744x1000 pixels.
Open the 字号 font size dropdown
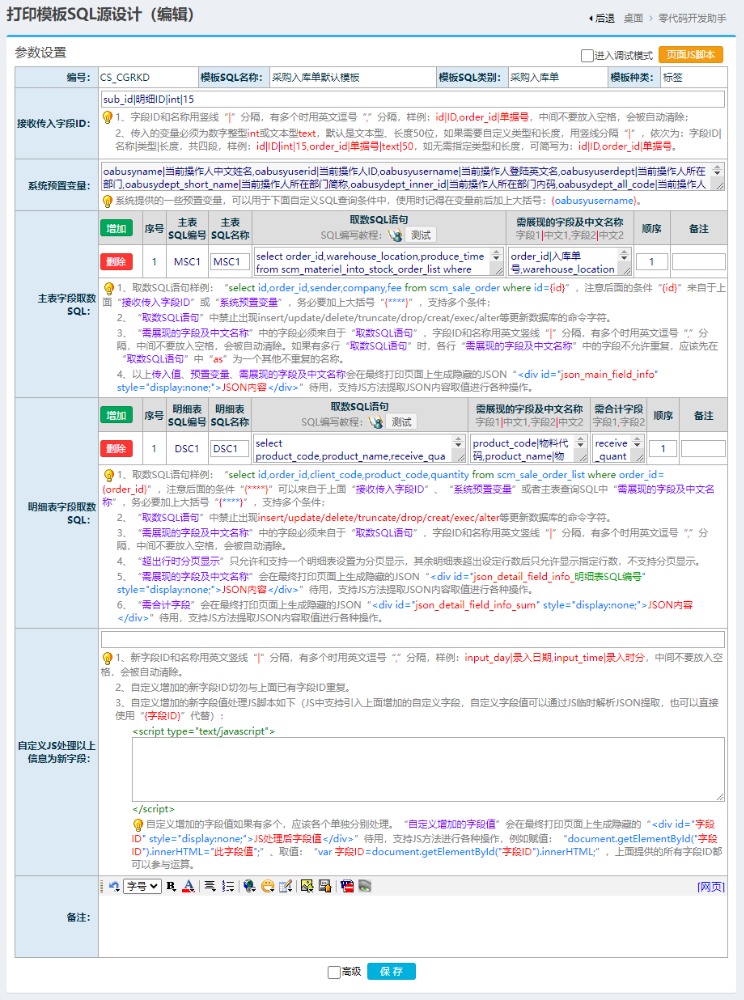pos(142,886)
